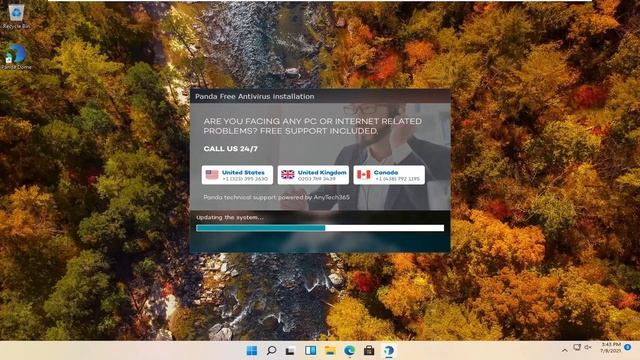This screenshot has width=640, height=360.
Task: Launch File Explorer from the taskbar
Action: tap(330, 351)
